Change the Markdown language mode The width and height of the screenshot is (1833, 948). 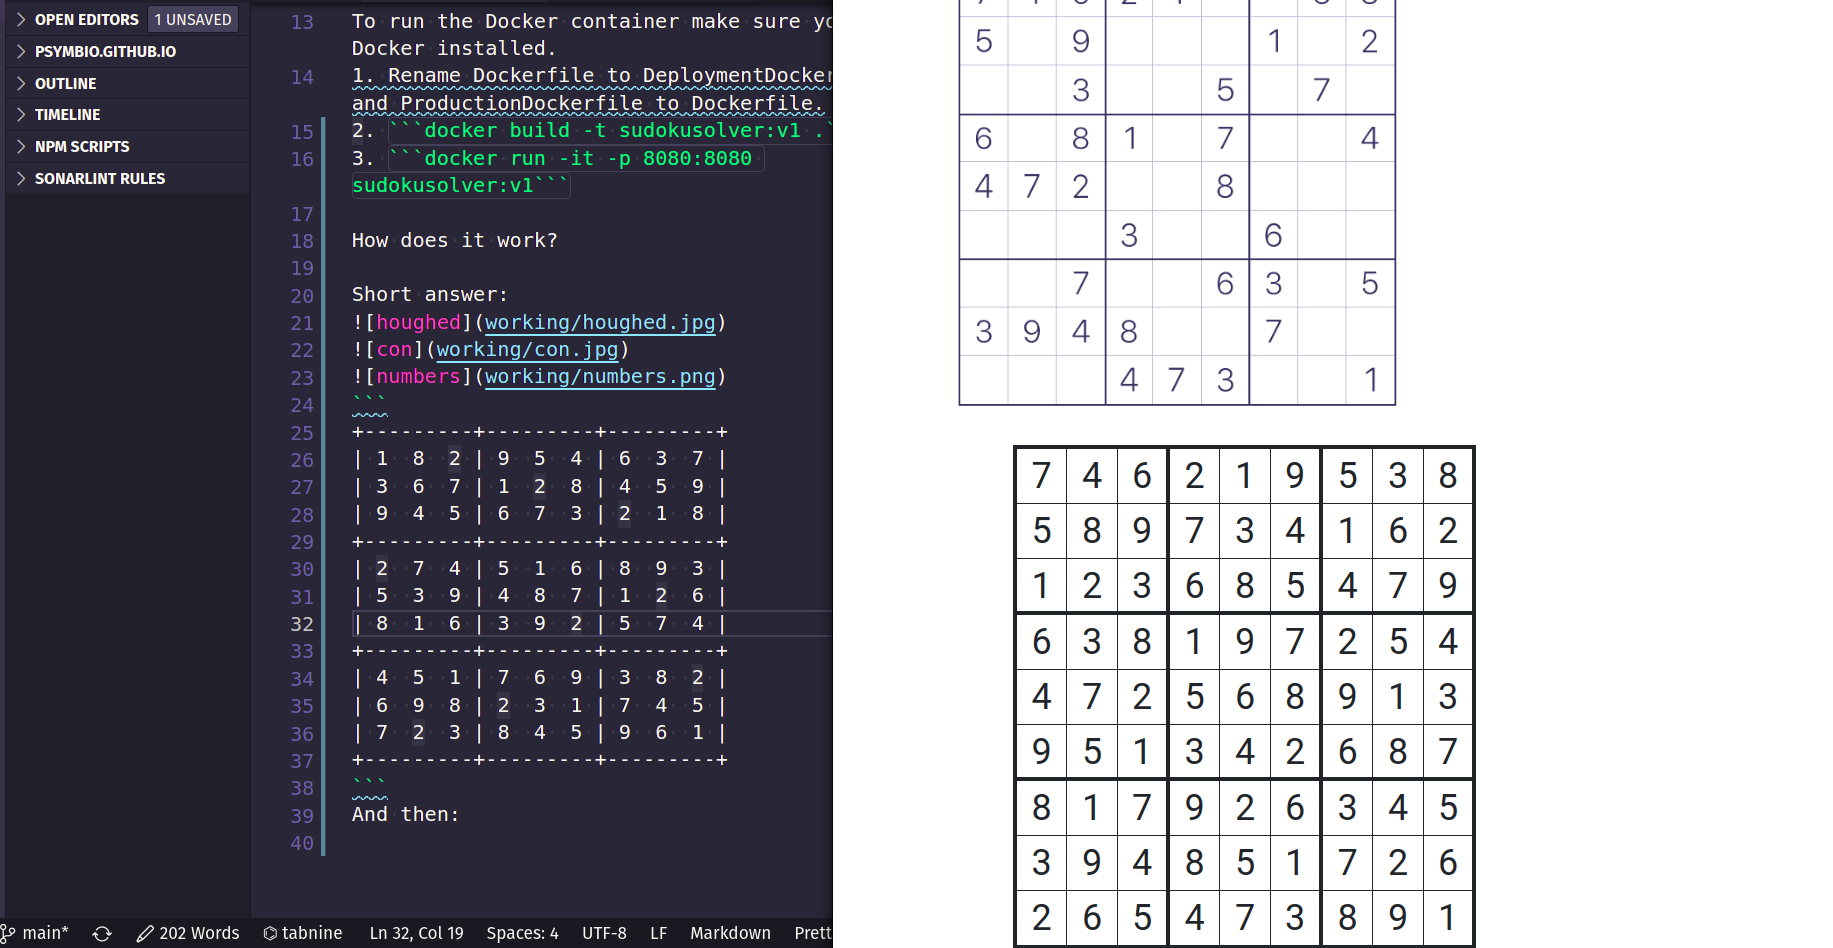[731, 933]
